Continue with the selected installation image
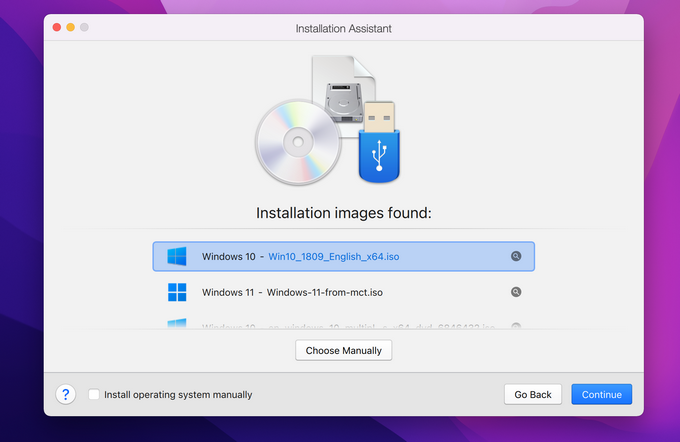 coord(602,394)
